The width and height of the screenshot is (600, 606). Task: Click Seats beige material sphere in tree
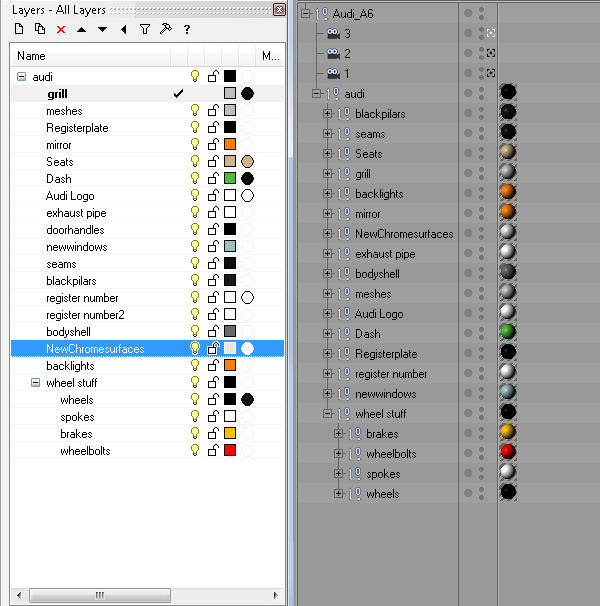pyautogui.click(x=508, y=152)
